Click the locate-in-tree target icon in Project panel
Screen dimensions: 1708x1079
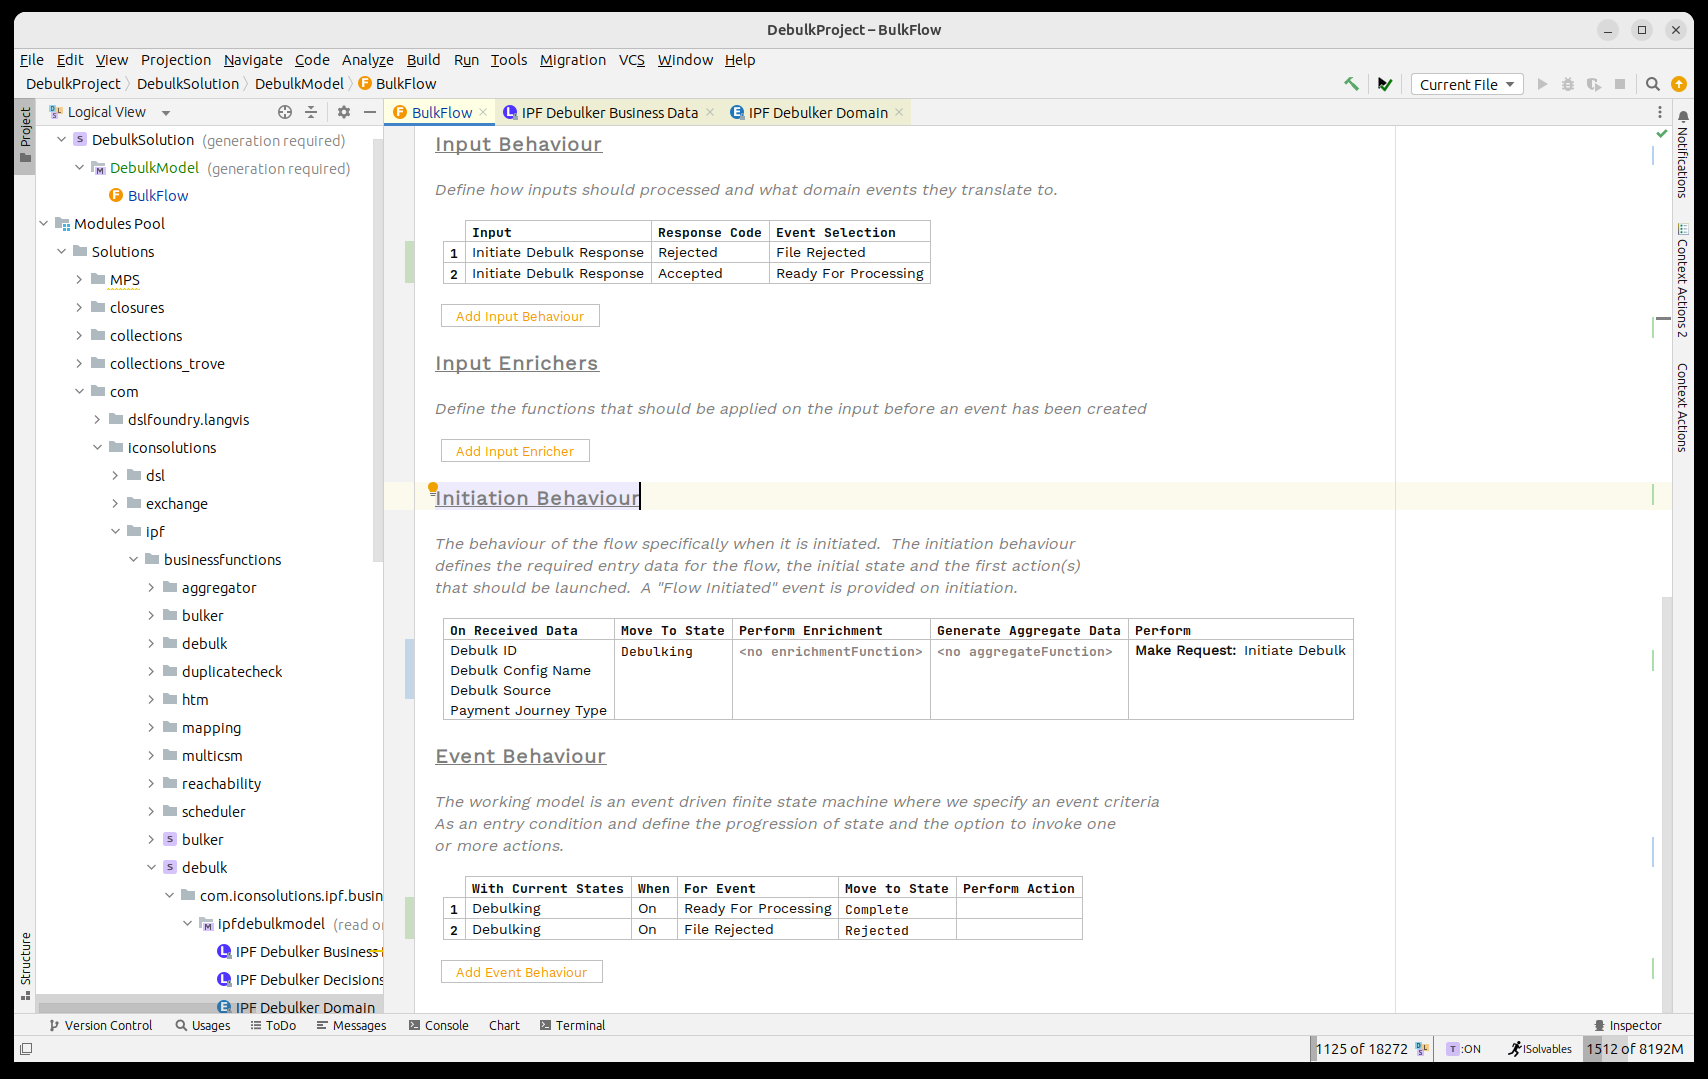point(285,112)
